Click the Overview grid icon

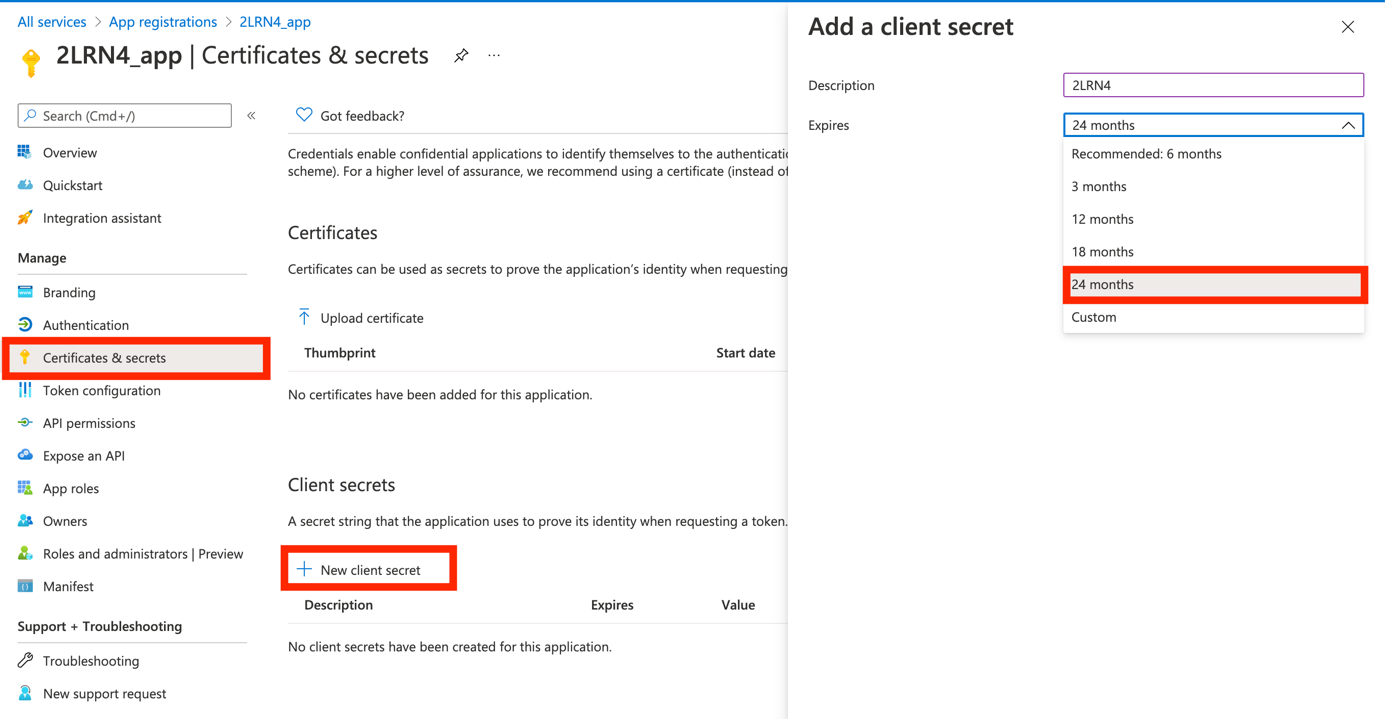point(25,153)
